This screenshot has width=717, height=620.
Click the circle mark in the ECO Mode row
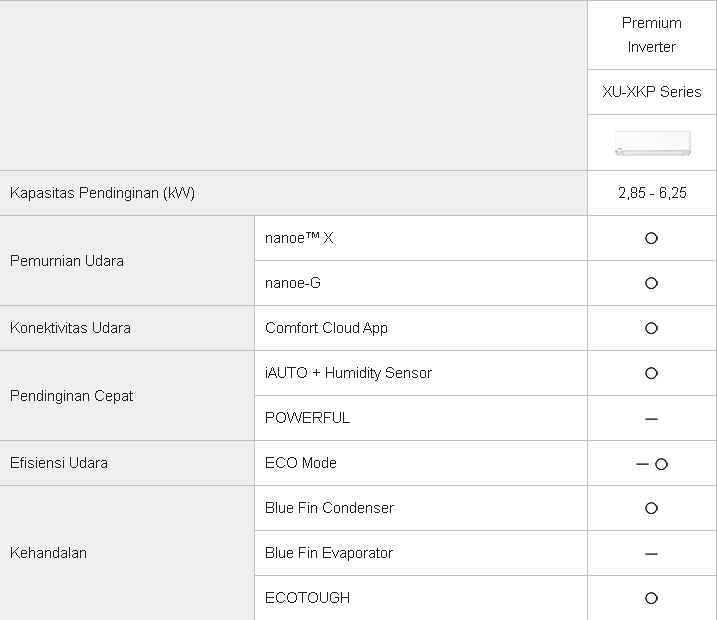click(661, 464)
